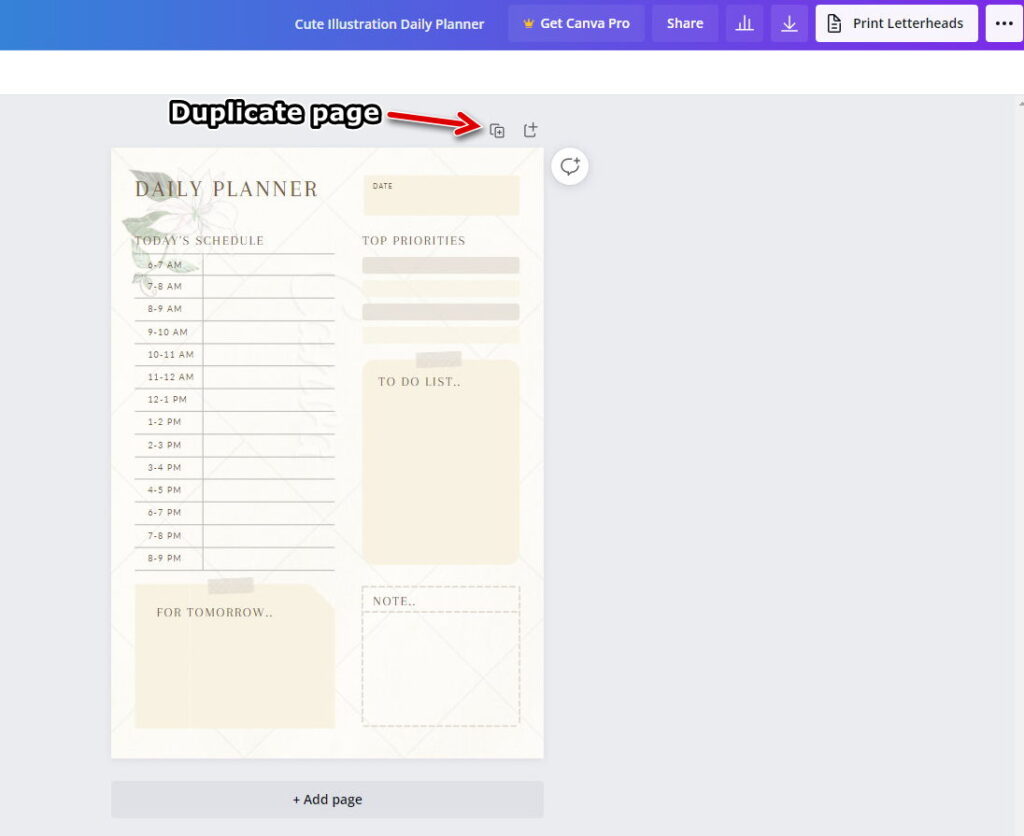Select the DATE field on the planner

[x=440, y=194]
